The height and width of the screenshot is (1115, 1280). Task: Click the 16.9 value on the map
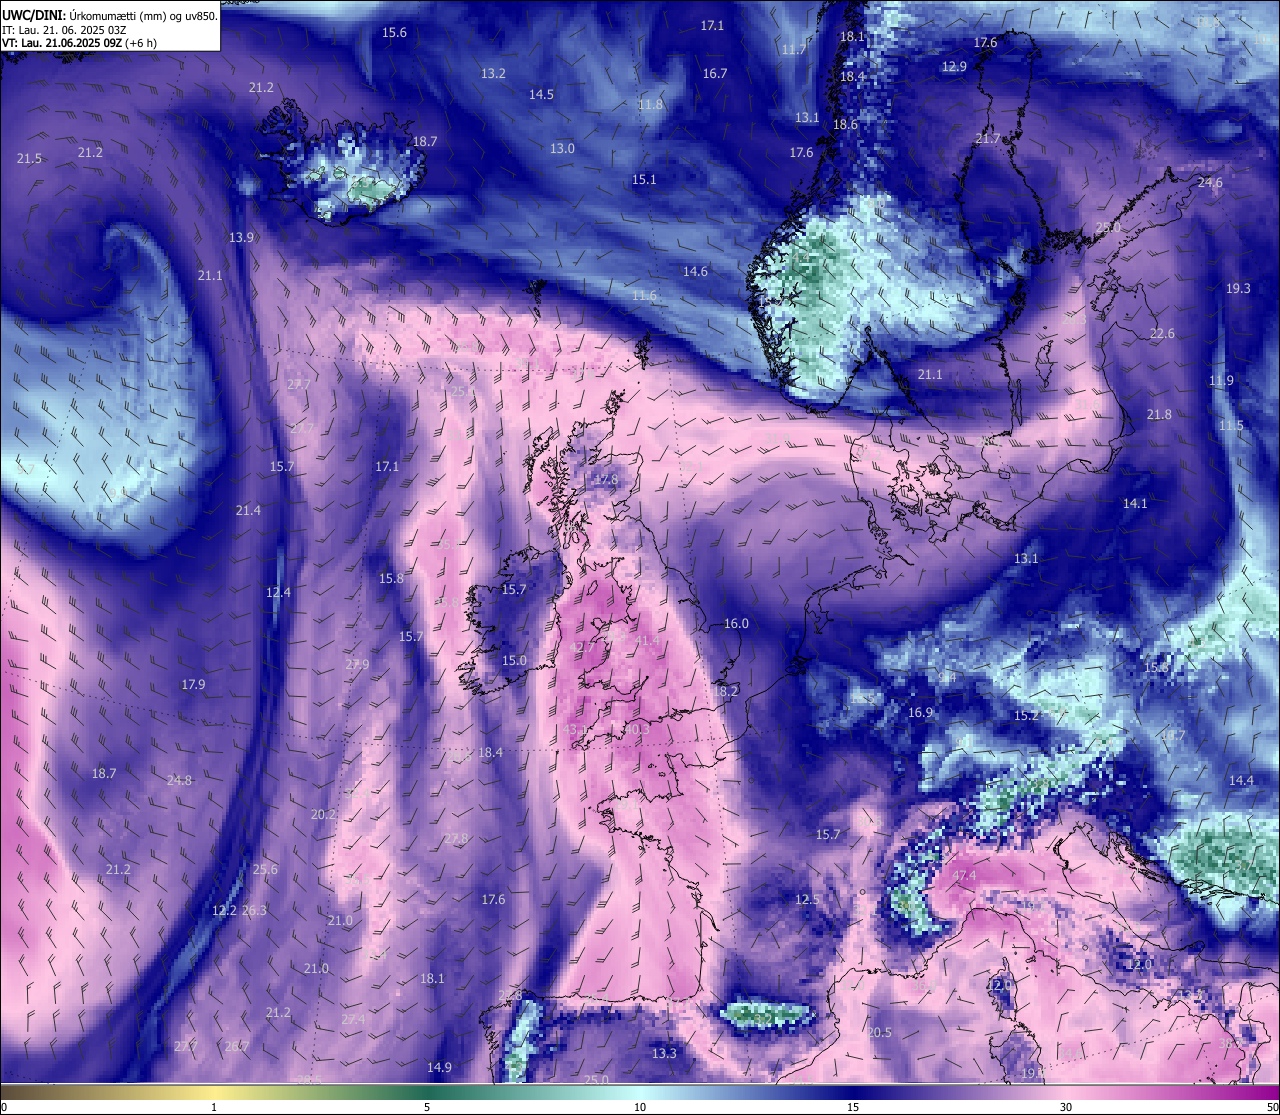click(x=920, y=713)
